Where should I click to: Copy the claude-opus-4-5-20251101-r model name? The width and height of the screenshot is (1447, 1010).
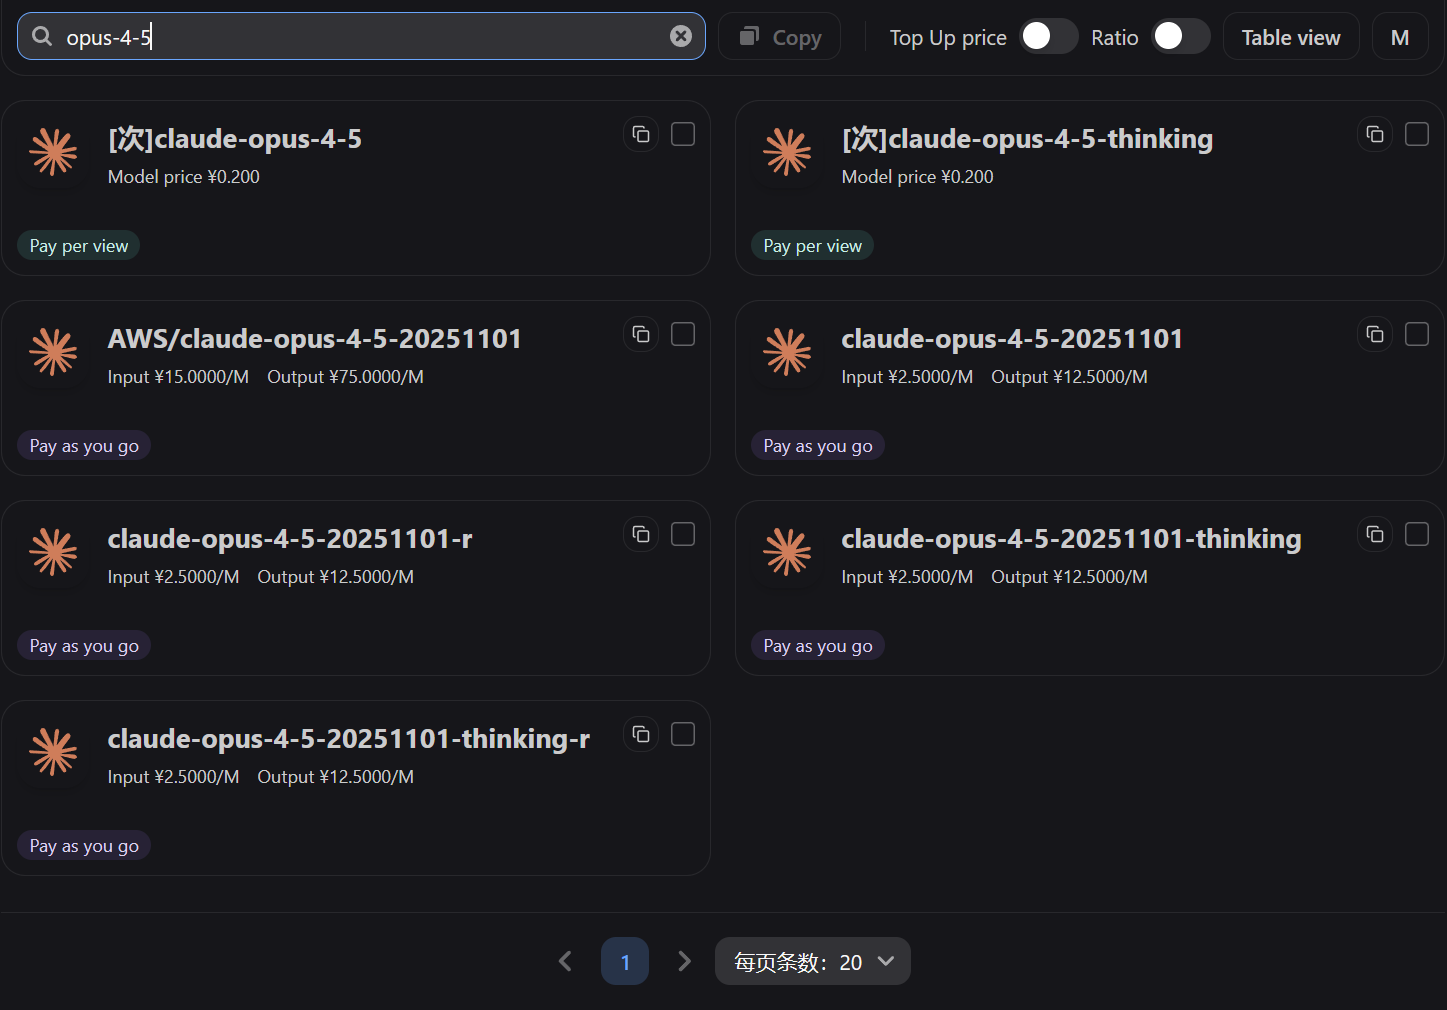pyautogui.click(x=641, y=534)
